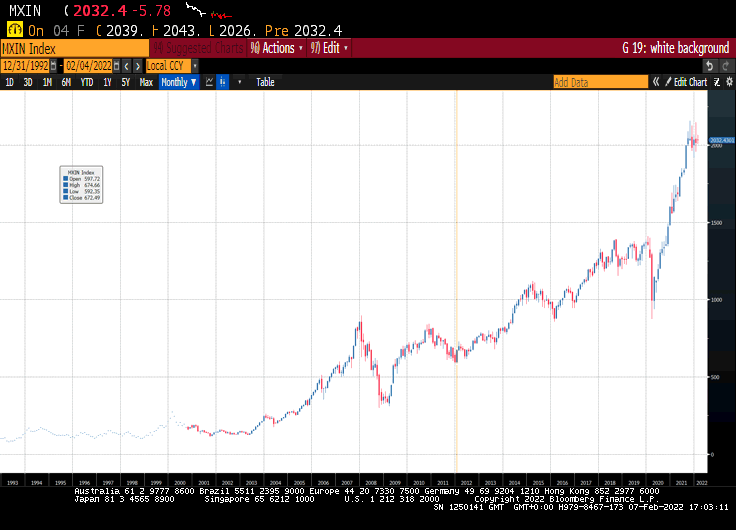The height and width of the screenshot is (530, 736).
Task: Select the 6M range
Action: coord(66,82)
